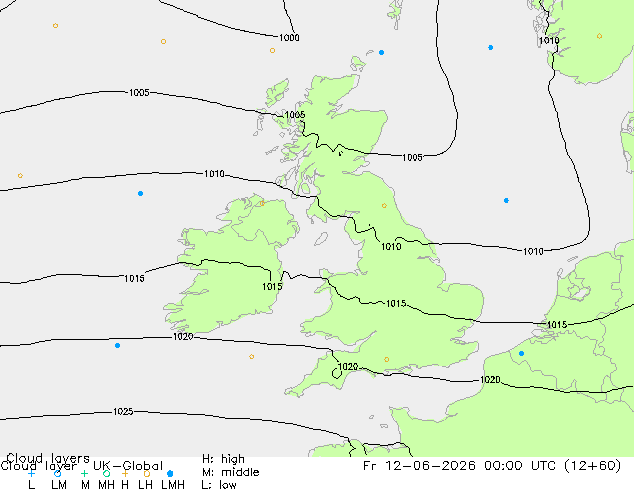This screenshot has height=490, width=634.
Task: Select the orange marker in the top-left map corner
Action: coord(55,25)
